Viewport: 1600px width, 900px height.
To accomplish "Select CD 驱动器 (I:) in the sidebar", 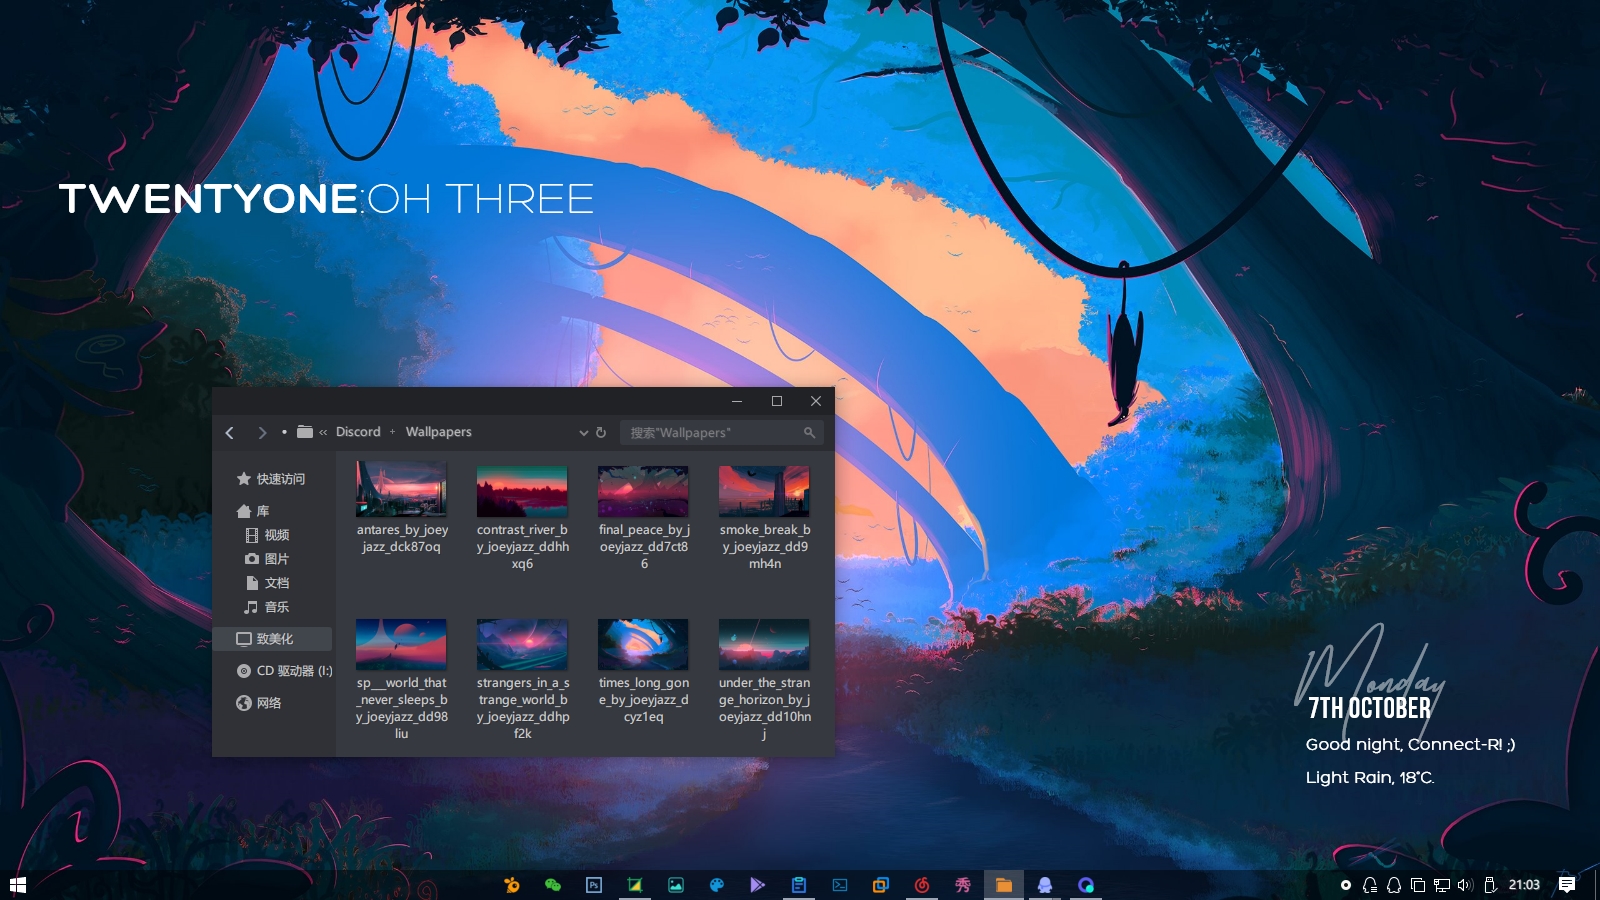I will click(284, 671).
